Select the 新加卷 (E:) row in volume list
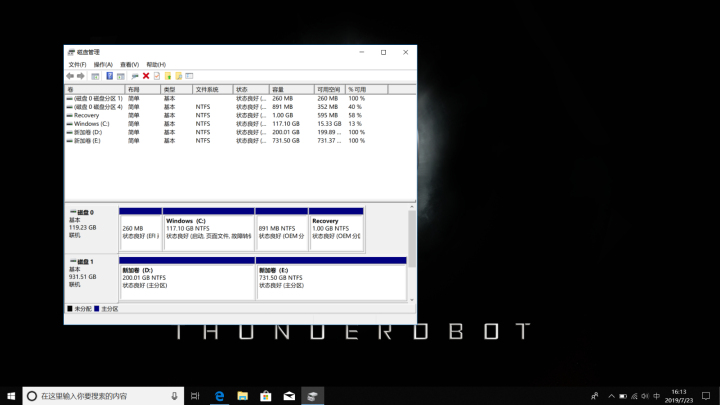The height and width of the screenshot is (405, 720). [240, 141]
